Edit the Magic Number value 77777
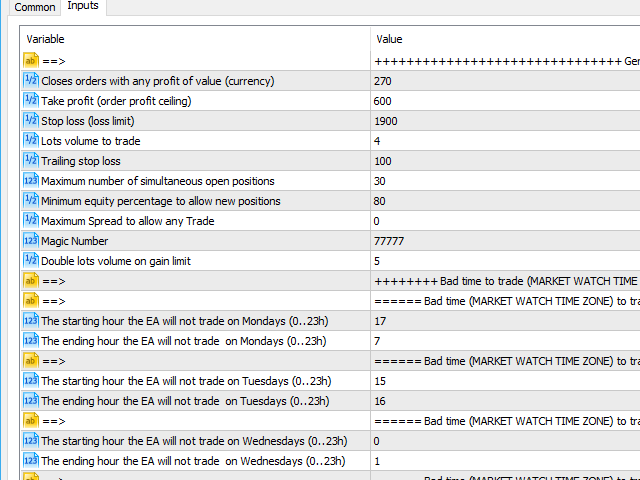Image resolution: width=640 pixels, height=480 pixels. pos(388,241)
